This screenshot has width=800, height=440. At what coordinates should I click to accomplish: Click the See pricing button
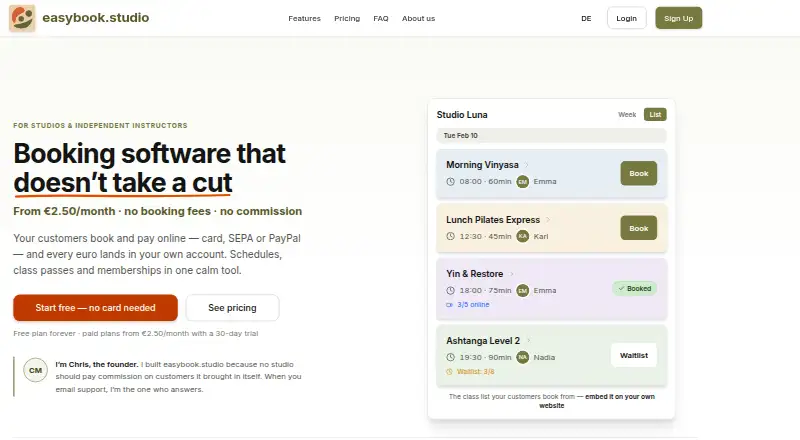pos(232,308)
